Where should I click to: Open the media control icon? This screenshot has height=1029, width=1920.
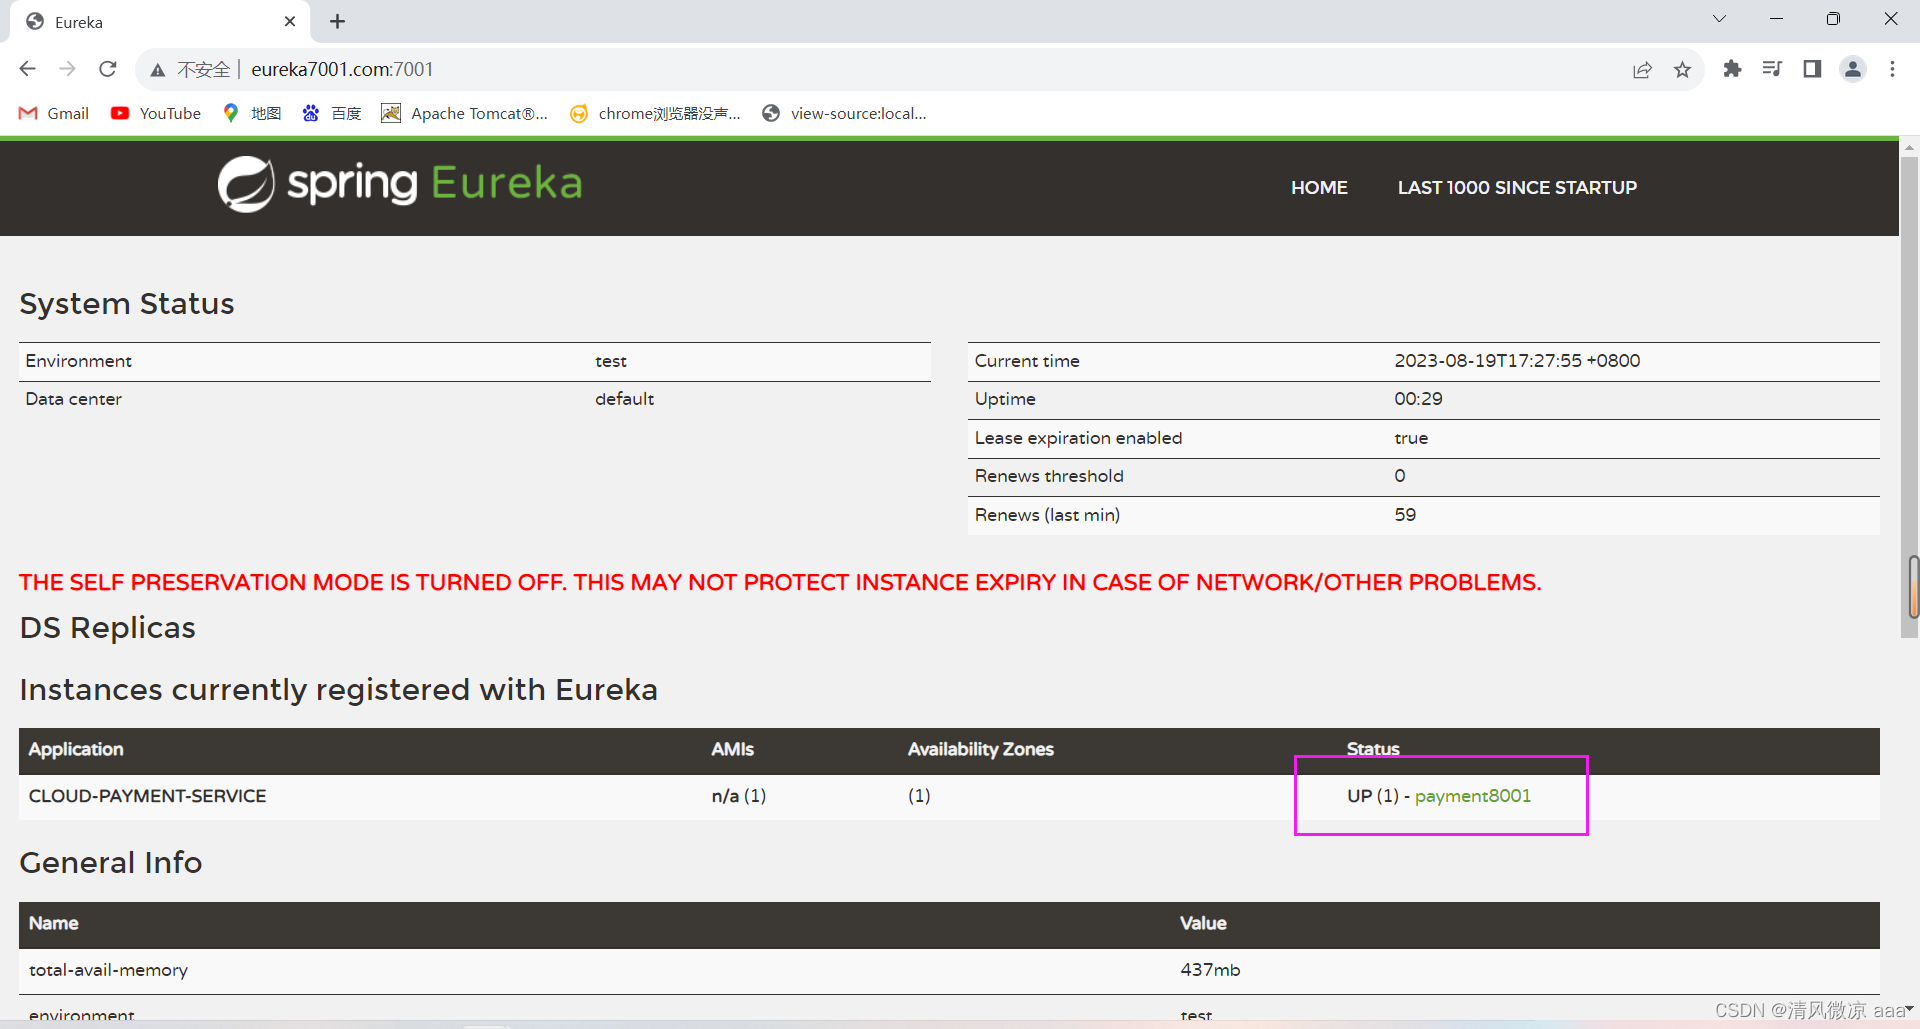[1773, 69]
